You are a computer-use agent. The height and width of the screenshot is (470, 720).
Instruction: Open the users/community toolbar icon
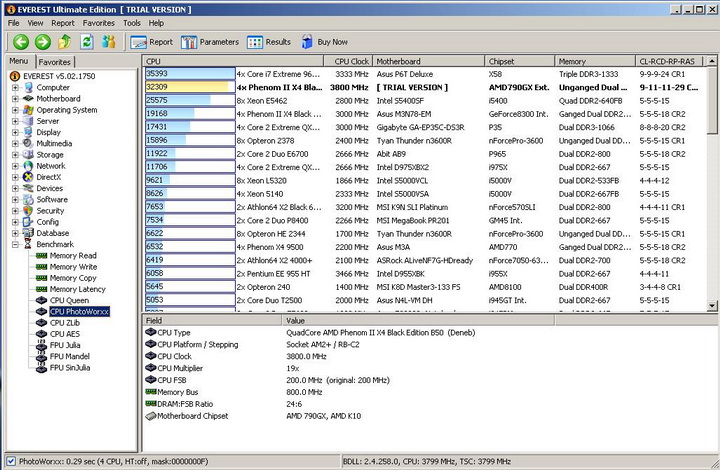tap(109, 42)
